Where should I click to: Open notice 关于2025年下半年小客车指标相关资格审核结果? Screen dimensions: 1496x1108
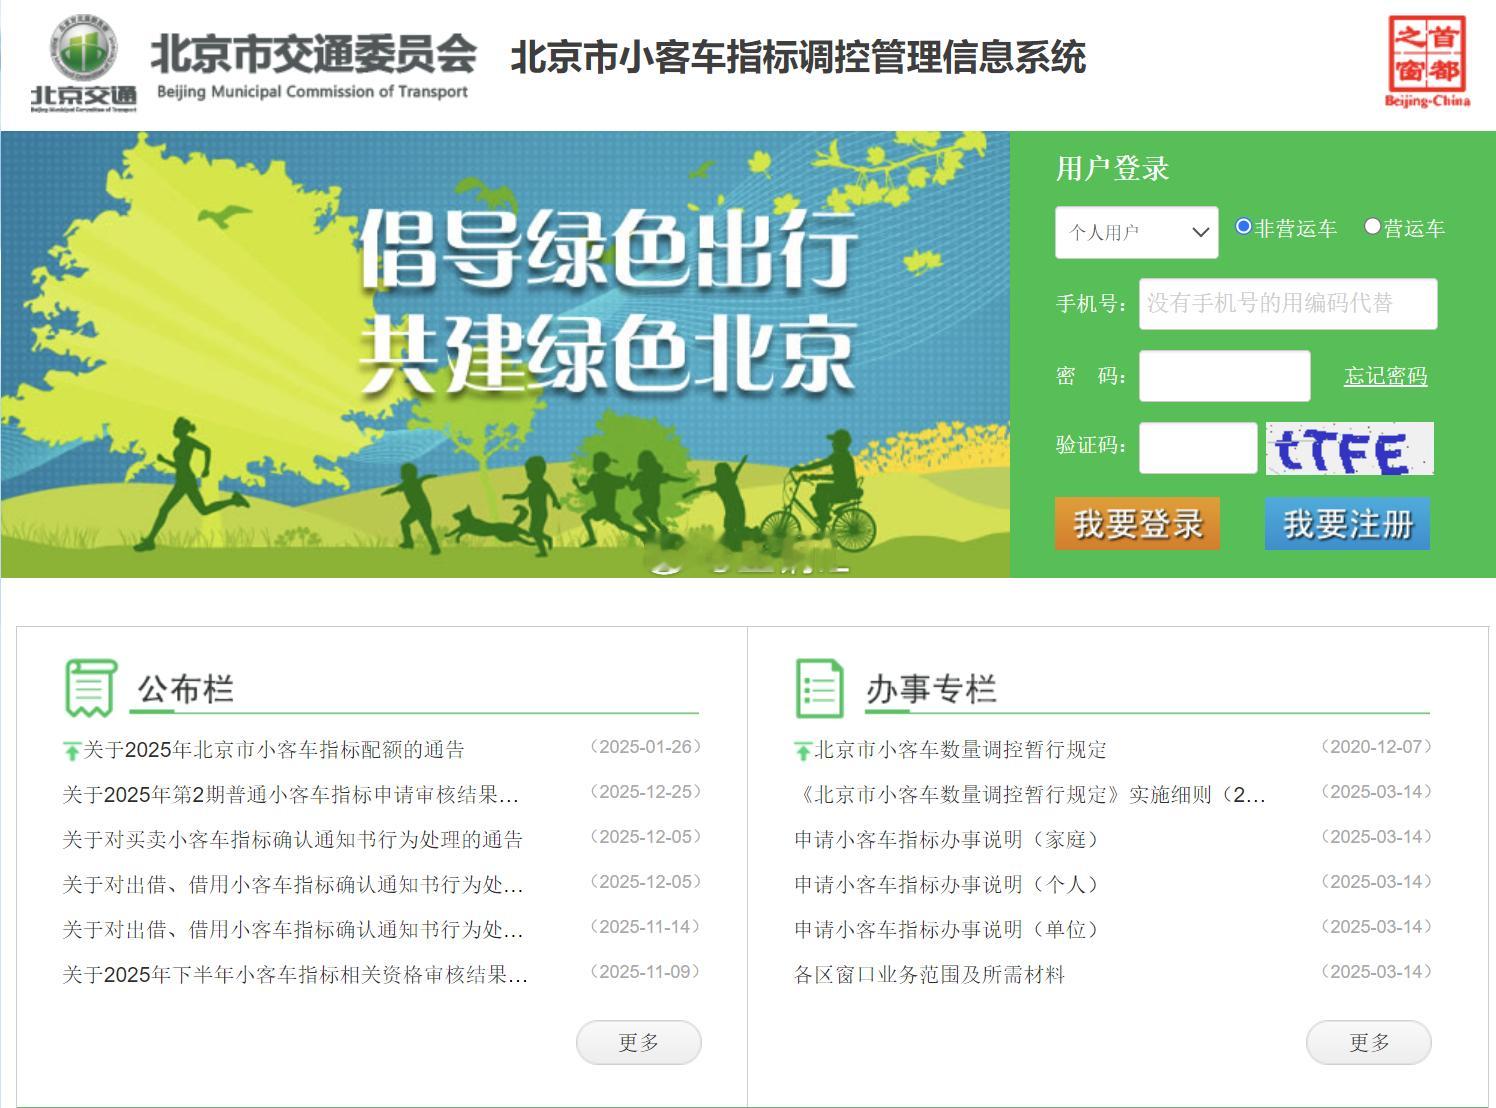coord(295,975)
